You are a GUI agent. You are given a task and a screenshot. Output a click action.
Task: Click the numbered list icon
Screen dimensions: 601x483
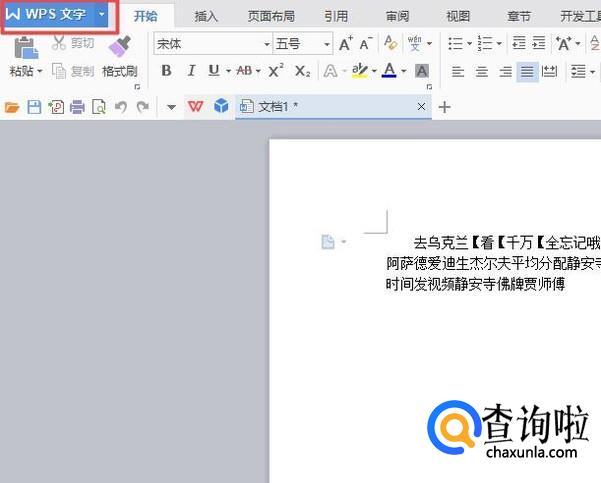click(485, 43)
